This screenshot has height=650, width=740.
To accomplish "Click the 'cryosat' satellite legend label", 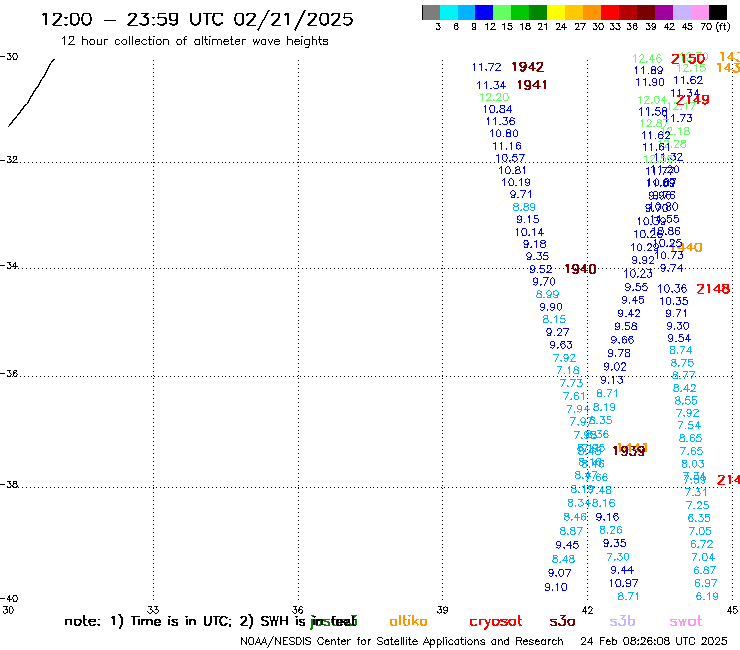I will click(496, 622).
